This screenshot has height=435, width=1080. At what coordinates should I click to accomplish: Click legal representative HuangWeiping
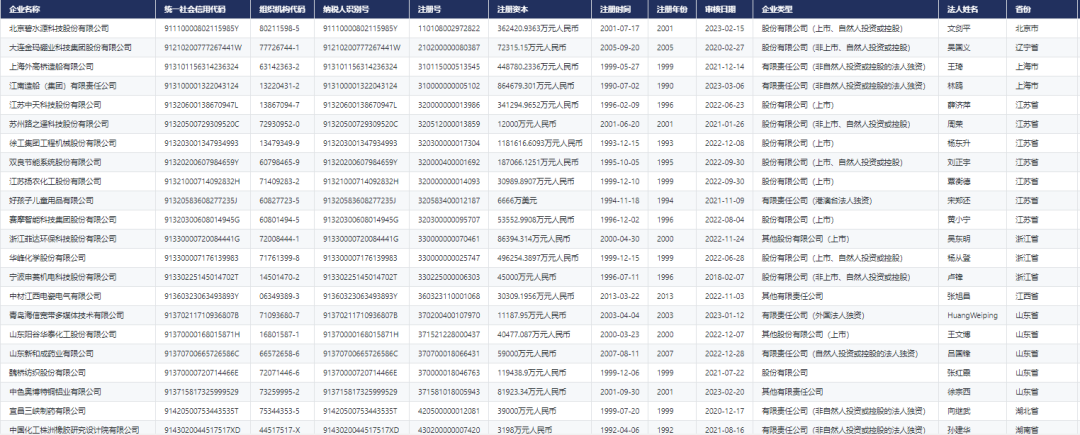973,315
